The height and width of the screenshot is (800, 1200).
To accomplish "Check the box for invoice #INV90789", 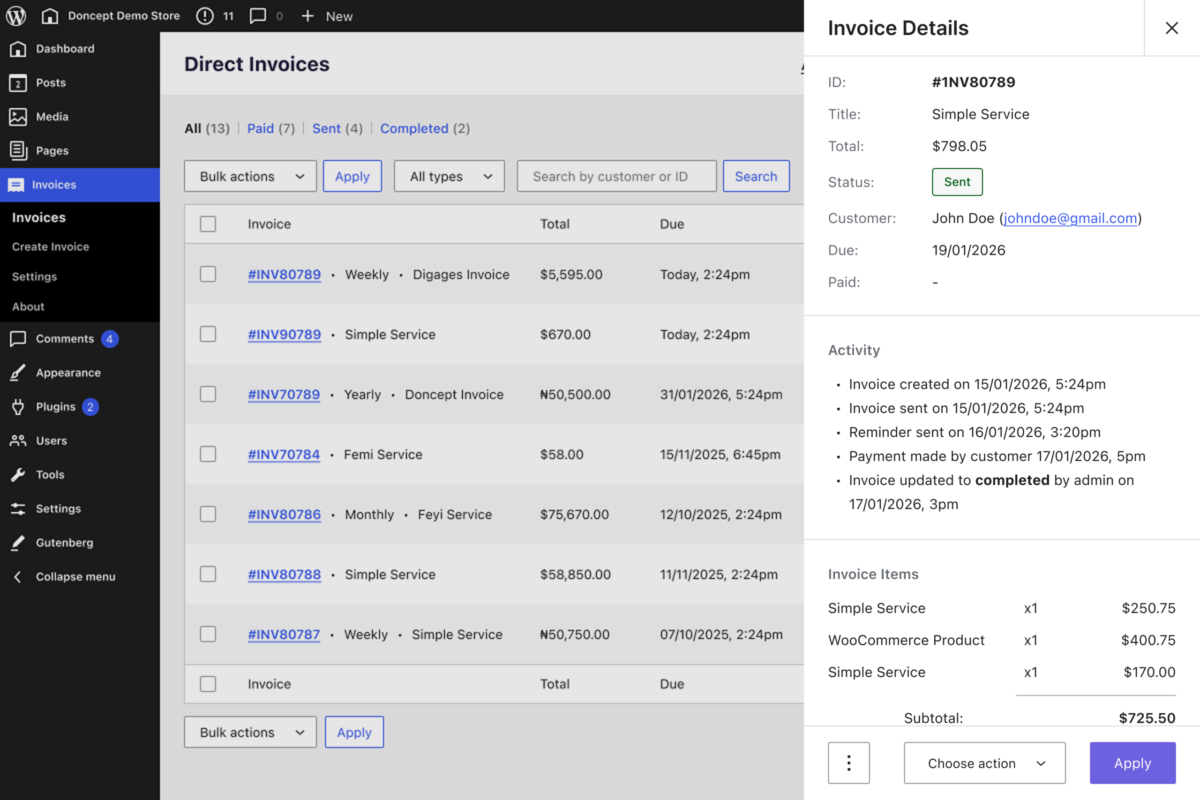I will 208,334.
